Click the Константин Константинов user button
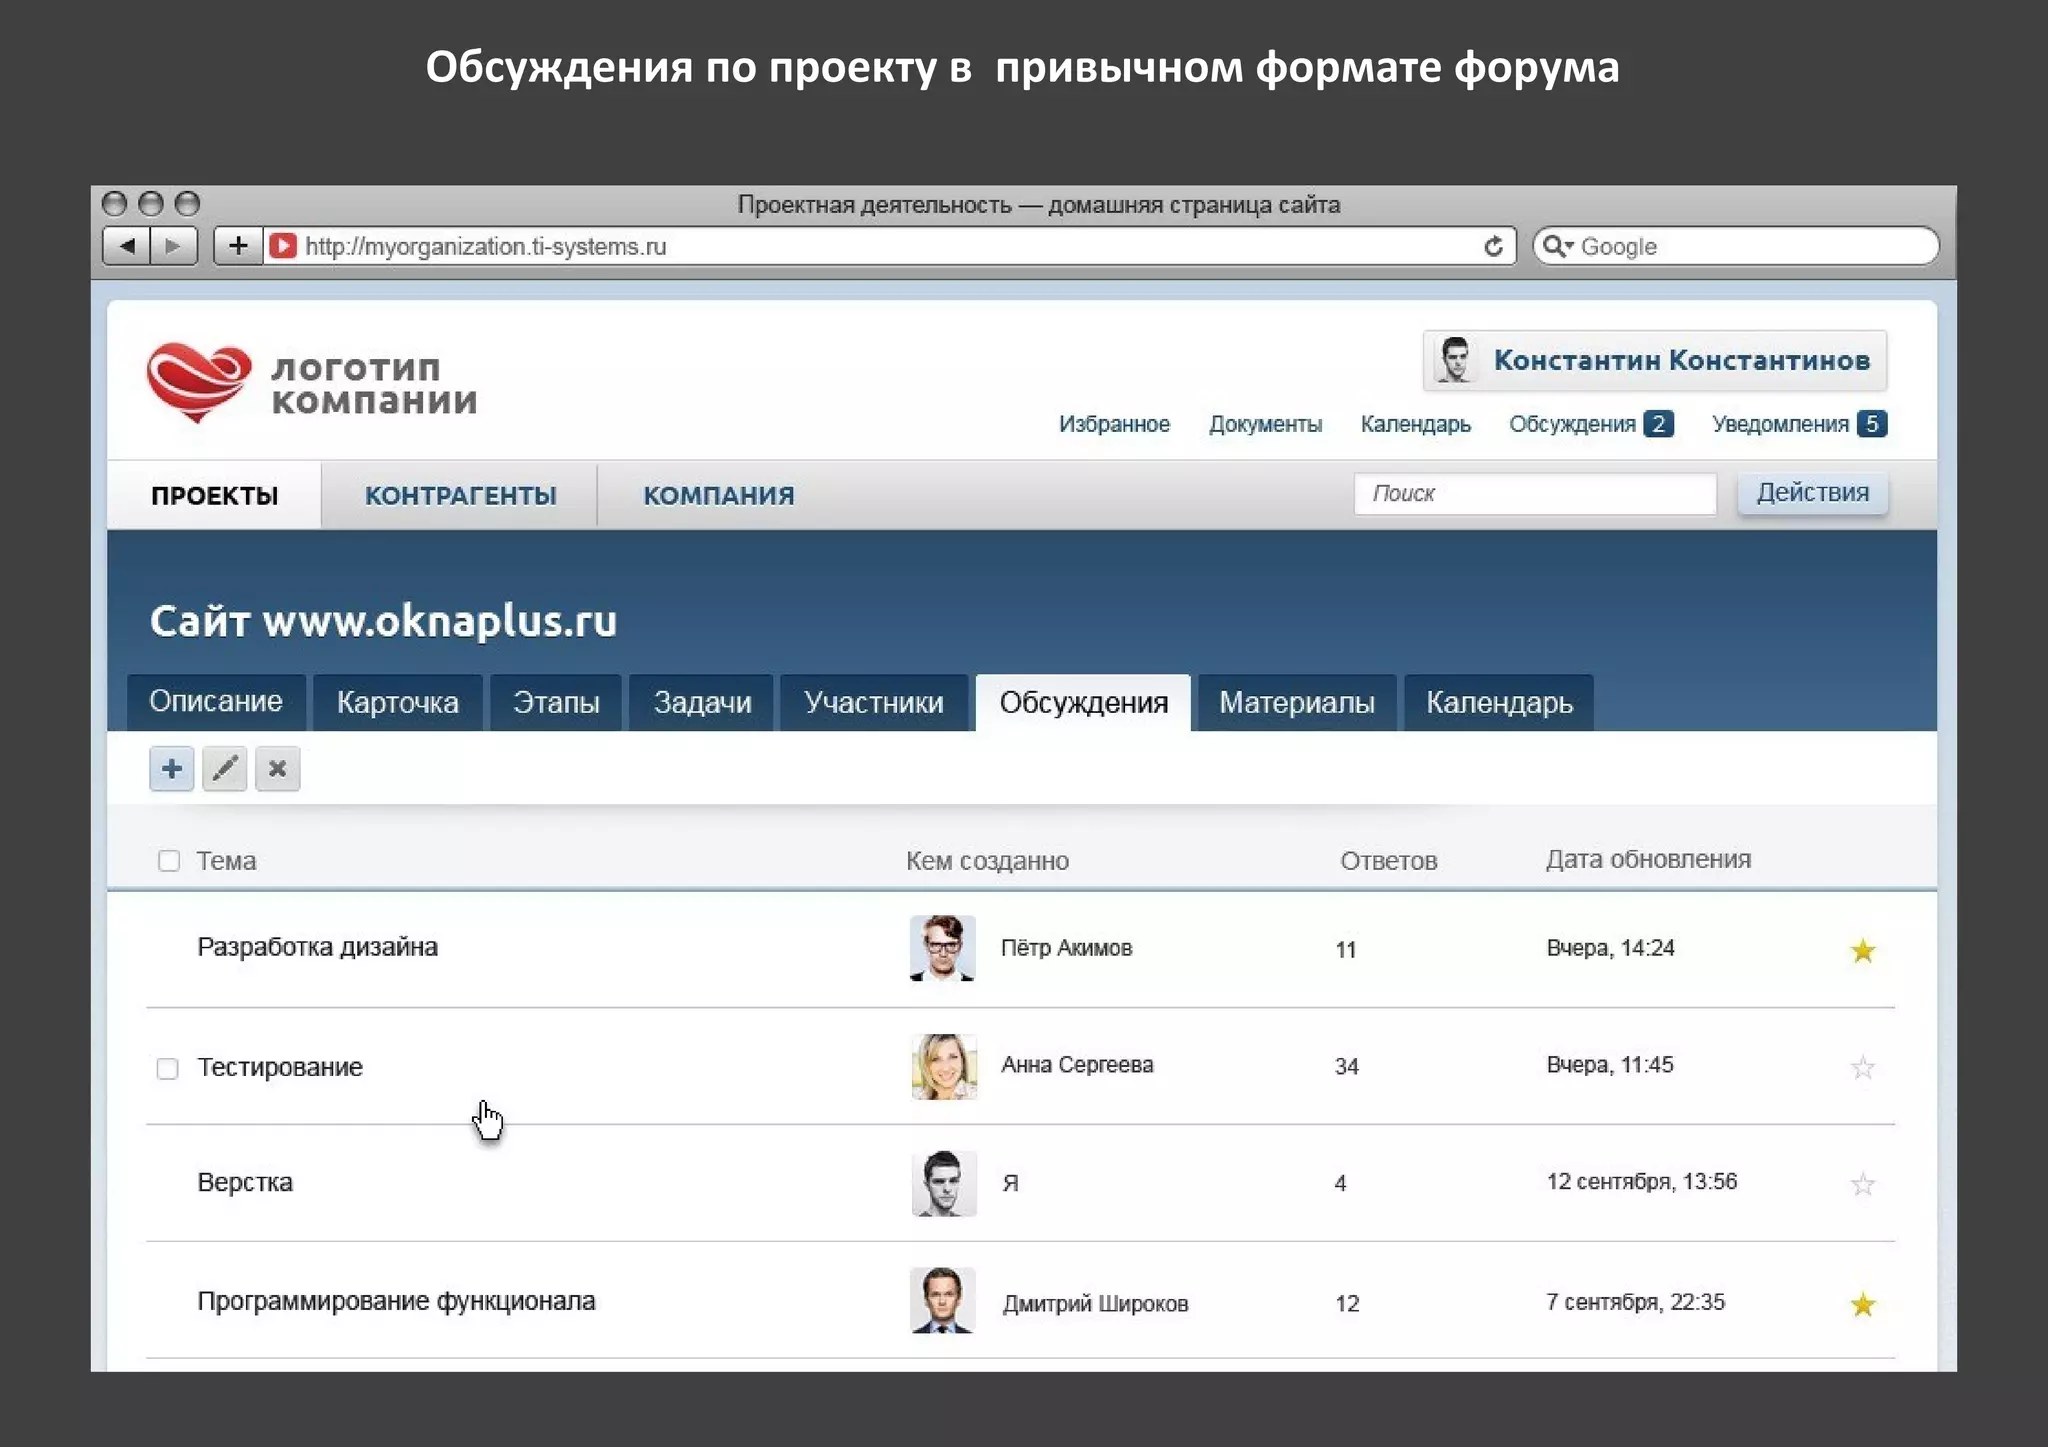This screenshot has height=1447, width=2048. pos(1655,360)
